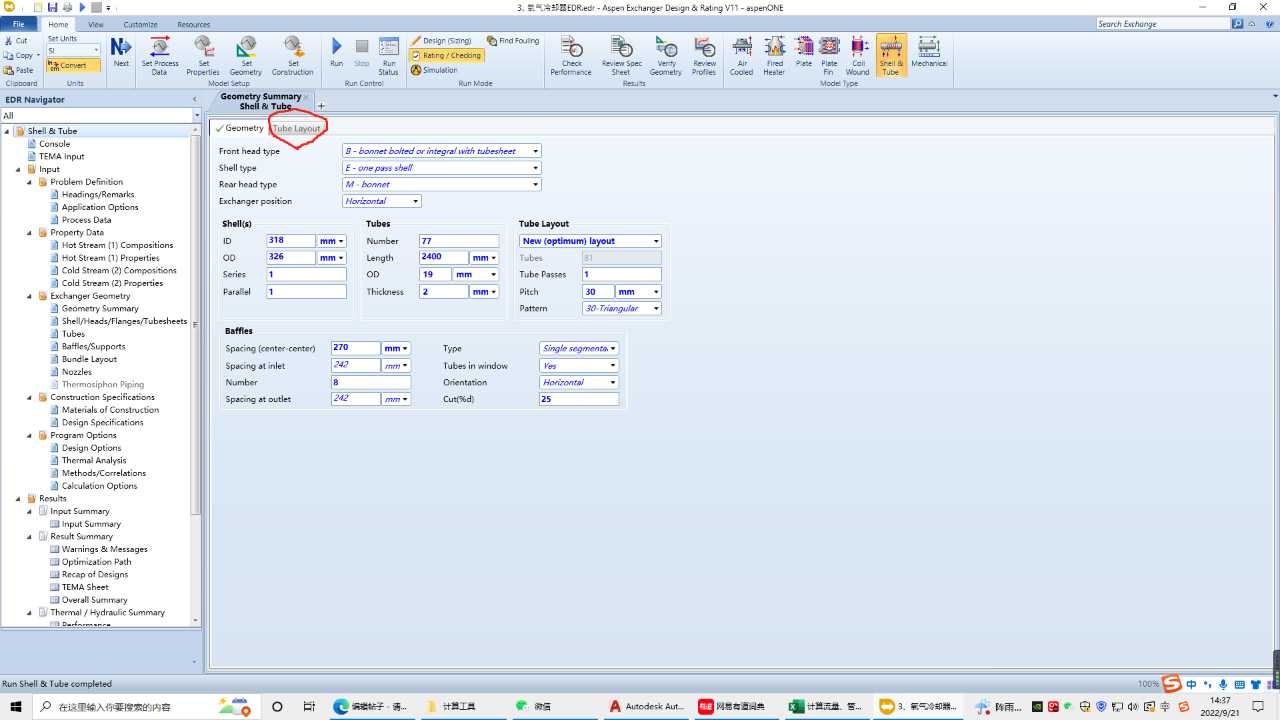Viewport: 1280px width, 720px height.
Task: Open TEMA Input in navigator
Action: 61,157
